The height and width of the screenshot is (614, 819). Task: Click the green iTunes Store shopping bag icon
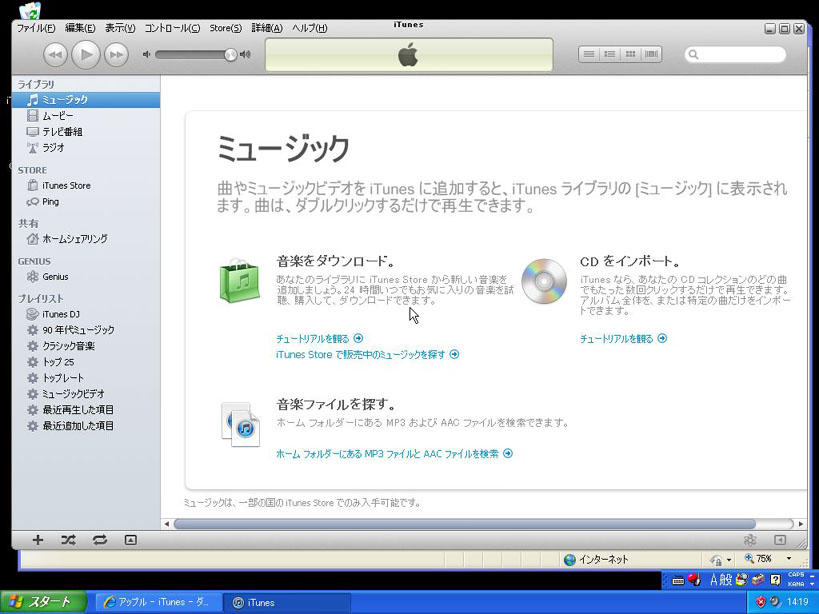tap(240, 280)
